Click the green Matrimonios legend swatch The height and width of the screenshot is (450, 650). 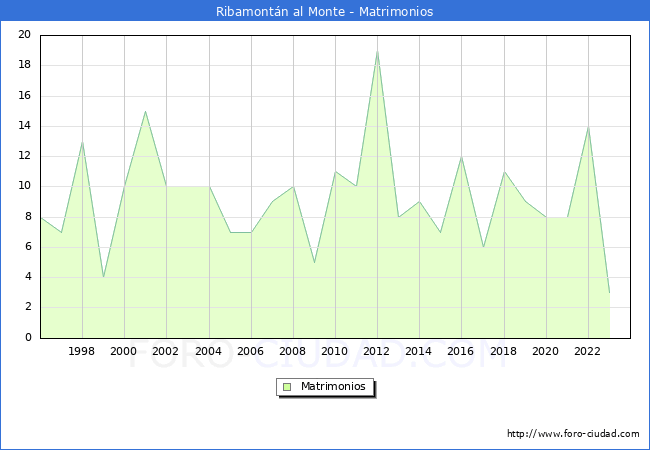click(287, 386)
